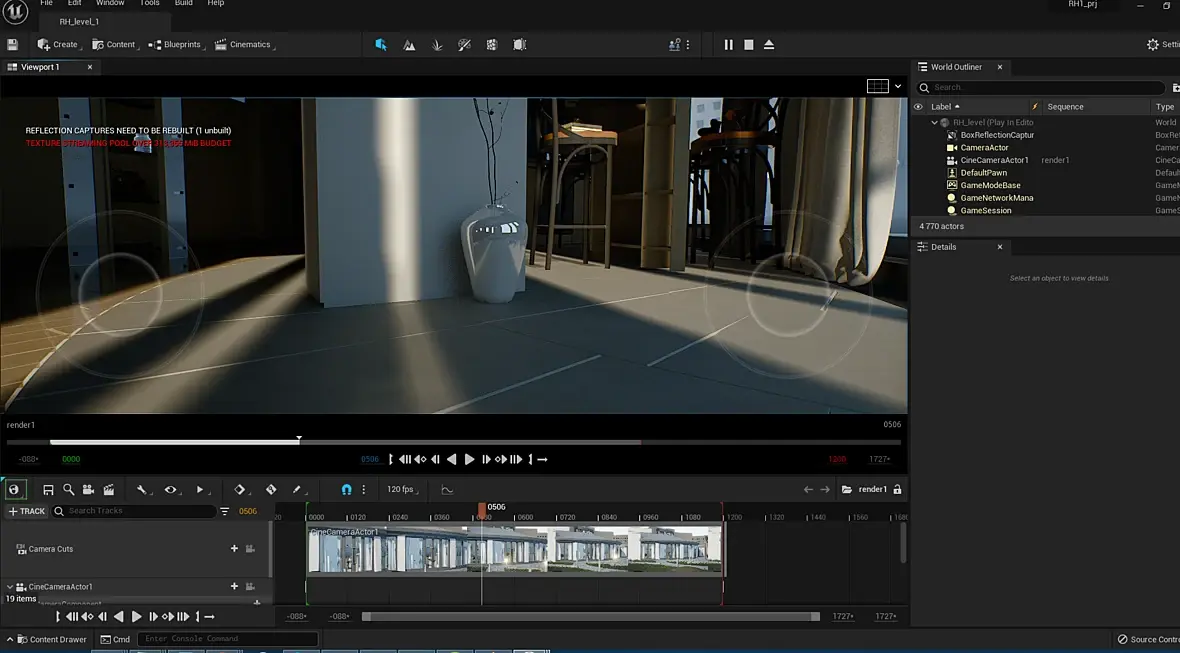Open the Content Drawer

[x=50, y=639]
